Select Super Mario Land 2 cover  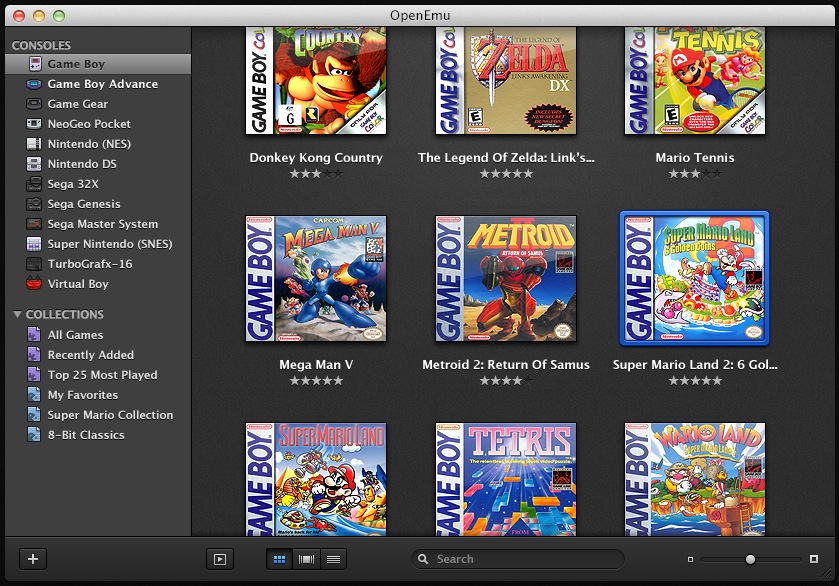point(695,278)
